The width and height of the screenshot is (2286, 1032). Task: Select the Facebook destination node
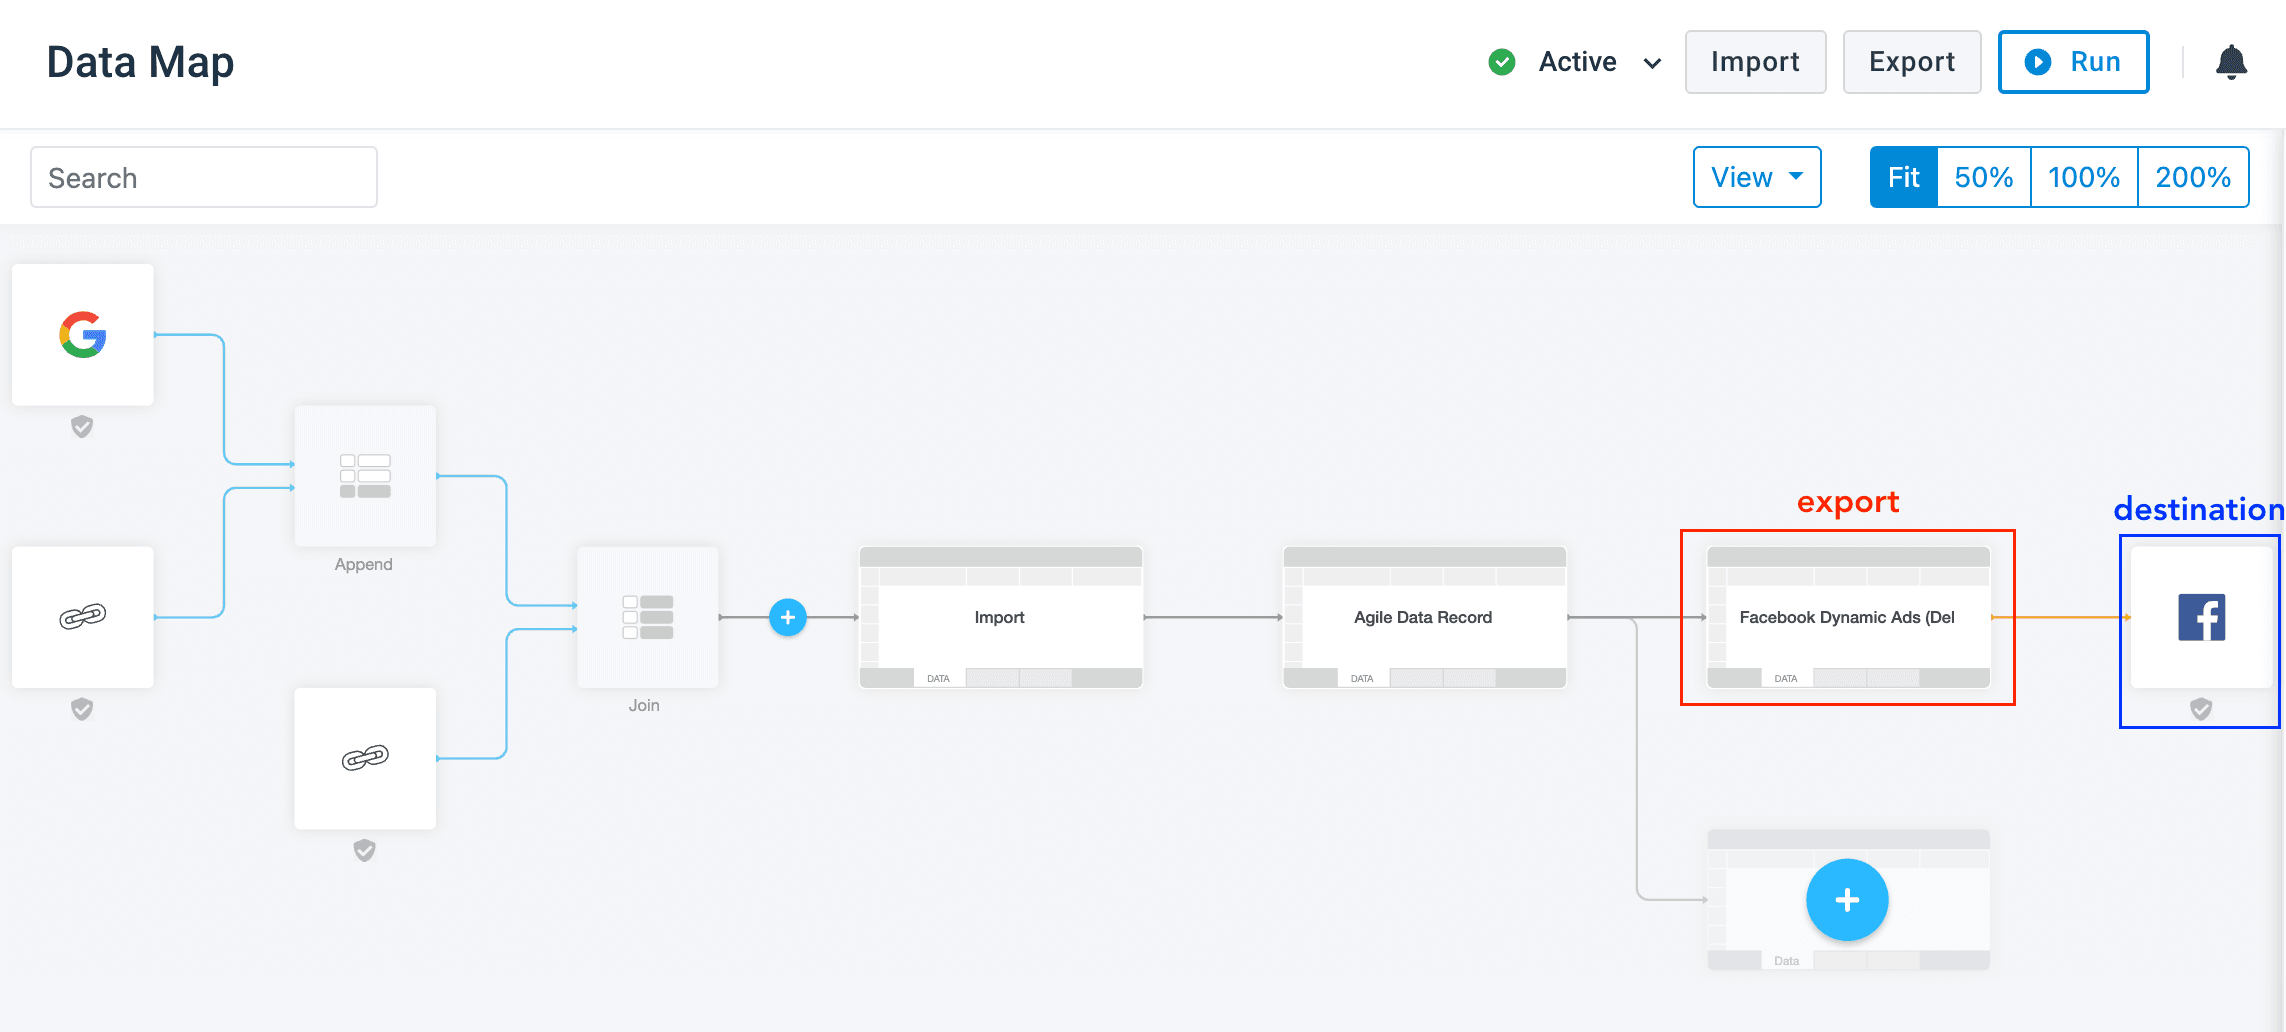pos(2201,617)
